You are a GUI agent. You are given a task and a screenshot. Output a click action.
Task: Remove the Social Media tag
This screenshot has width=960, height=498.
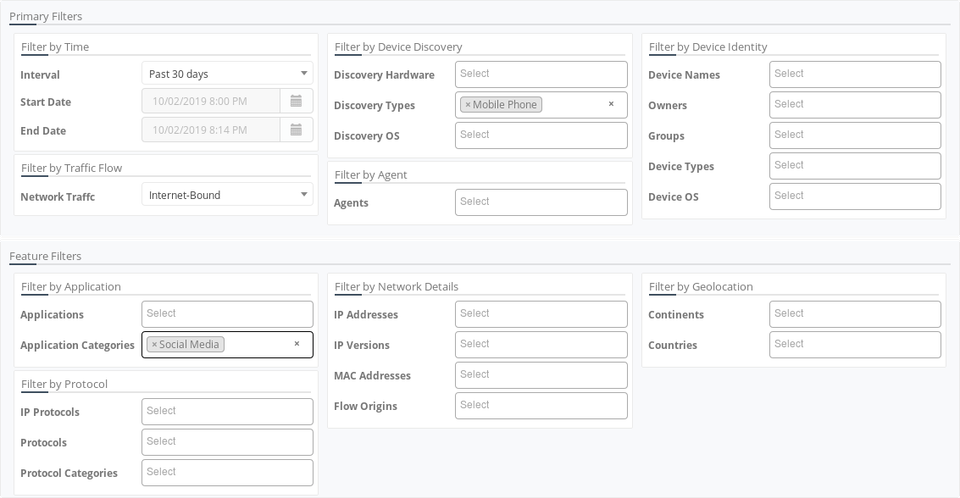point(154,345)
